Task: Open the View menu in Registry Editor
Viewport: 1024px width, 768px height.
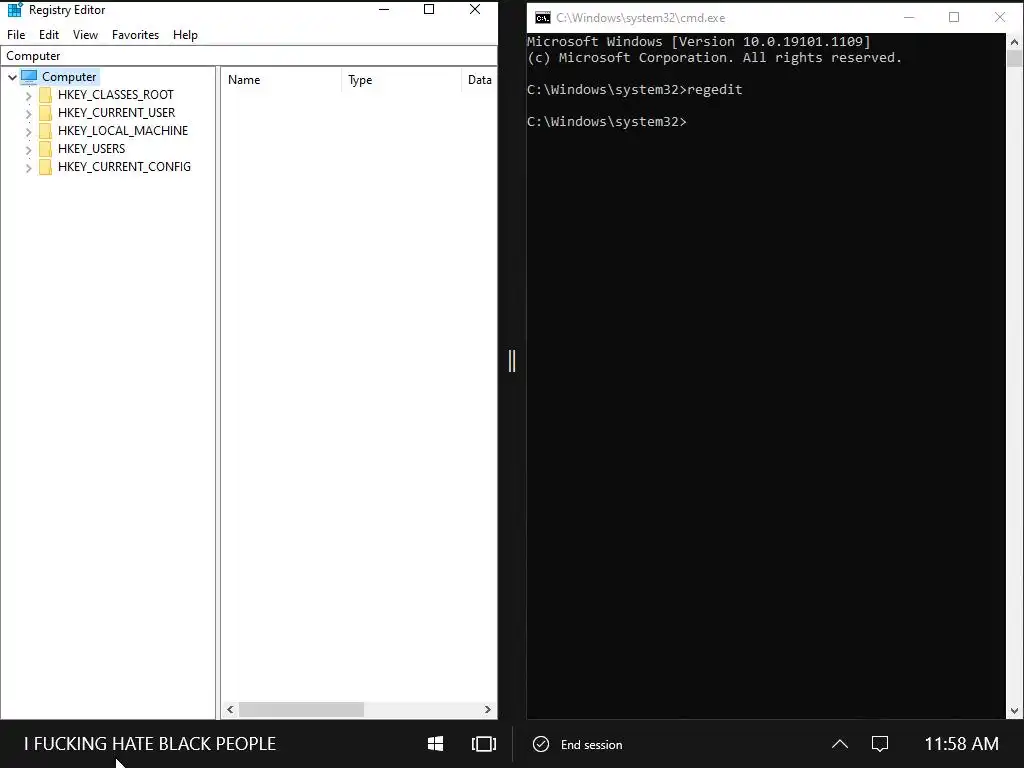Action: [86, 35]
